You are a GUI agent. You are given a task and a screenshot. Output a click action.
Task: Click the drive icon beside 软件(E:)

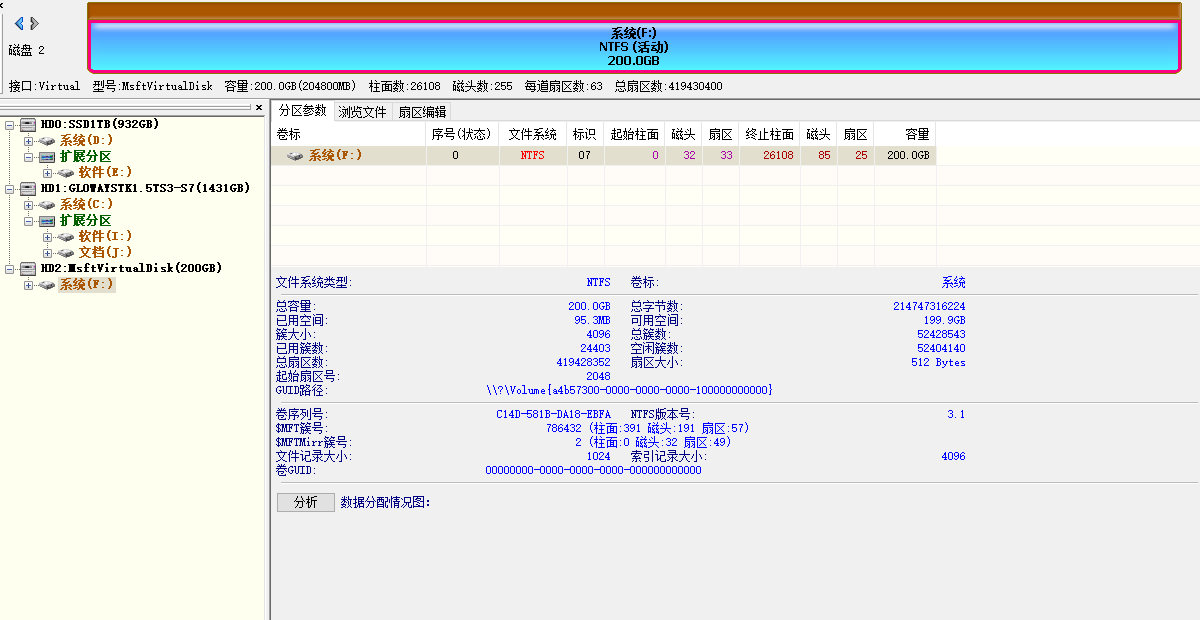click(x=67, y=173)
